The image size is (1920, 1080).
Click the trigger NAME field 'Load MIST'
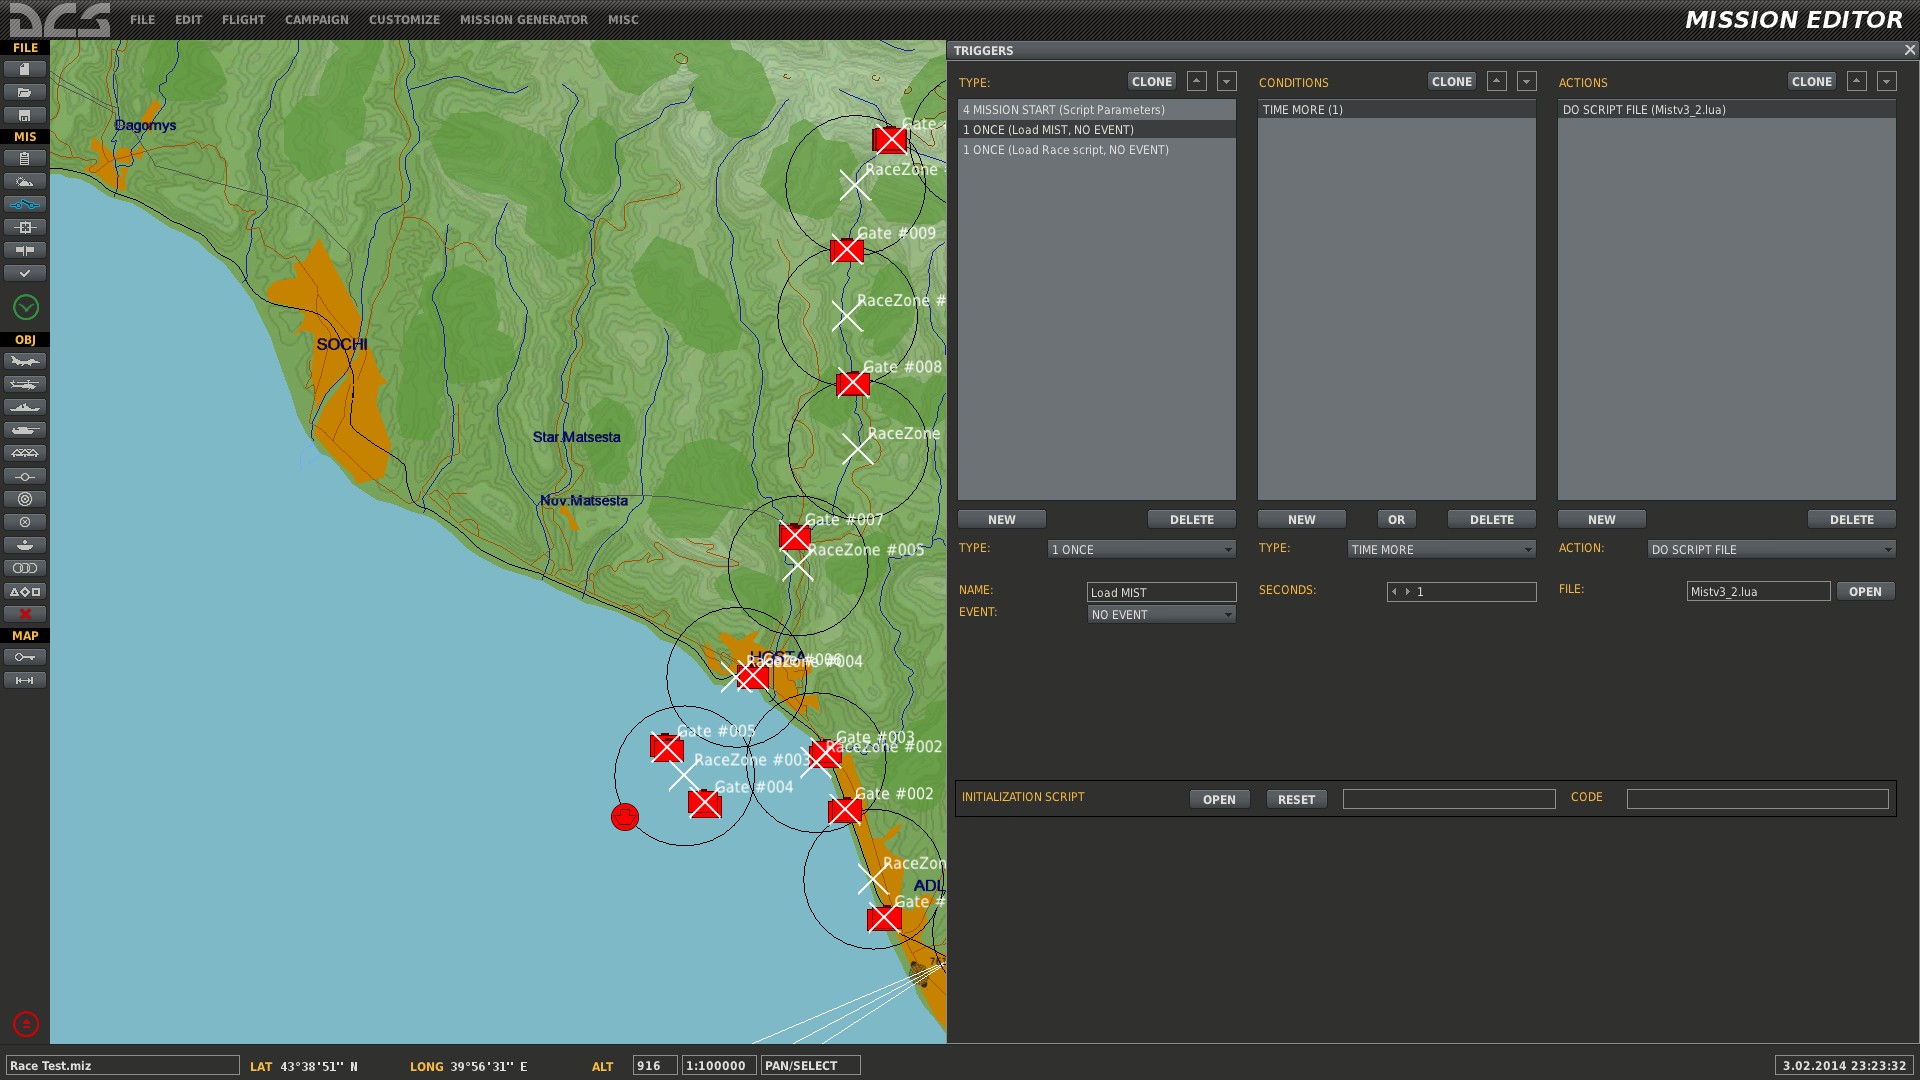[1162, 592]
